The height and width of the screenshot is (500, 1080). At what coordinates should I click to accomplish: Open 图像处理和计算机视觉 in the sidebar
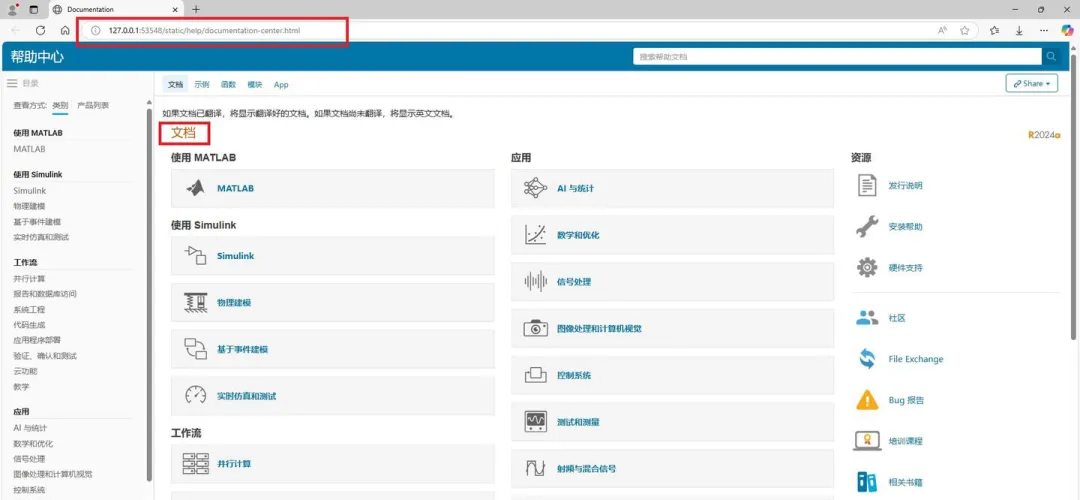click(53, 475)
